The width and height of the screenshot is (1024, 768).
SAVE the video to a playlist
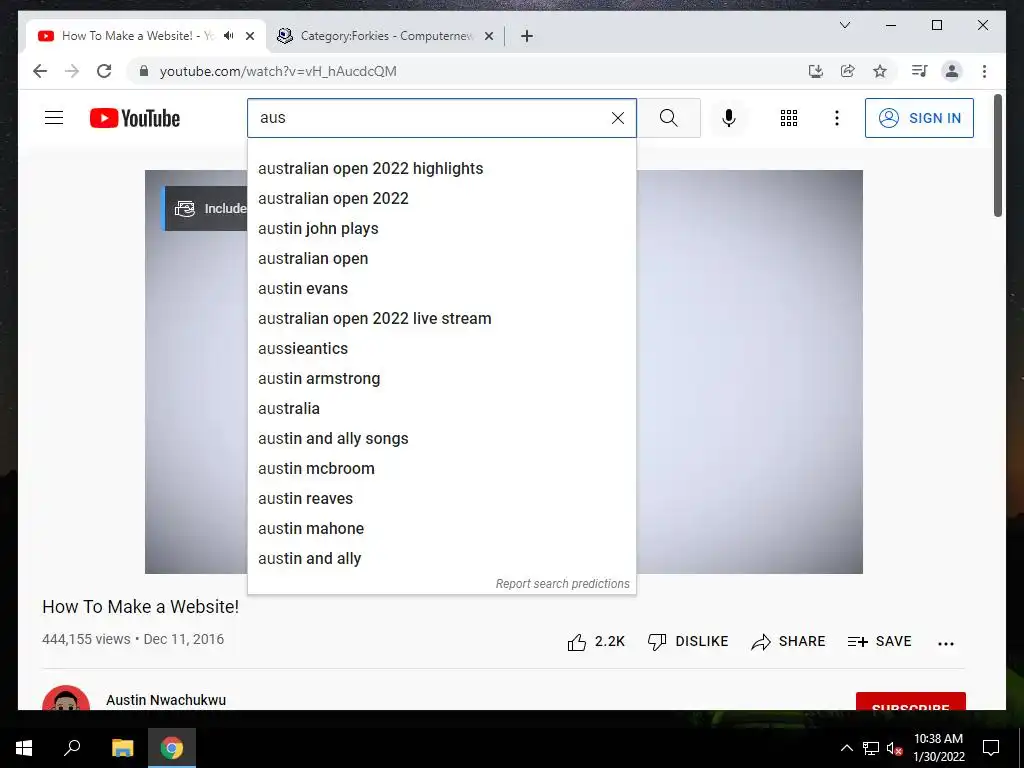pyautogui.click(x=879, y=642)
